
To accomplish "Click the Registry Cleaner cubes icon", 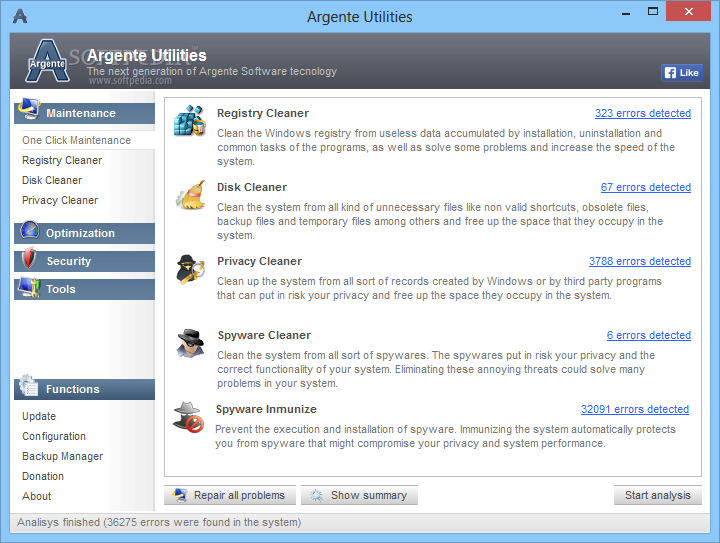I will (189, 121).
